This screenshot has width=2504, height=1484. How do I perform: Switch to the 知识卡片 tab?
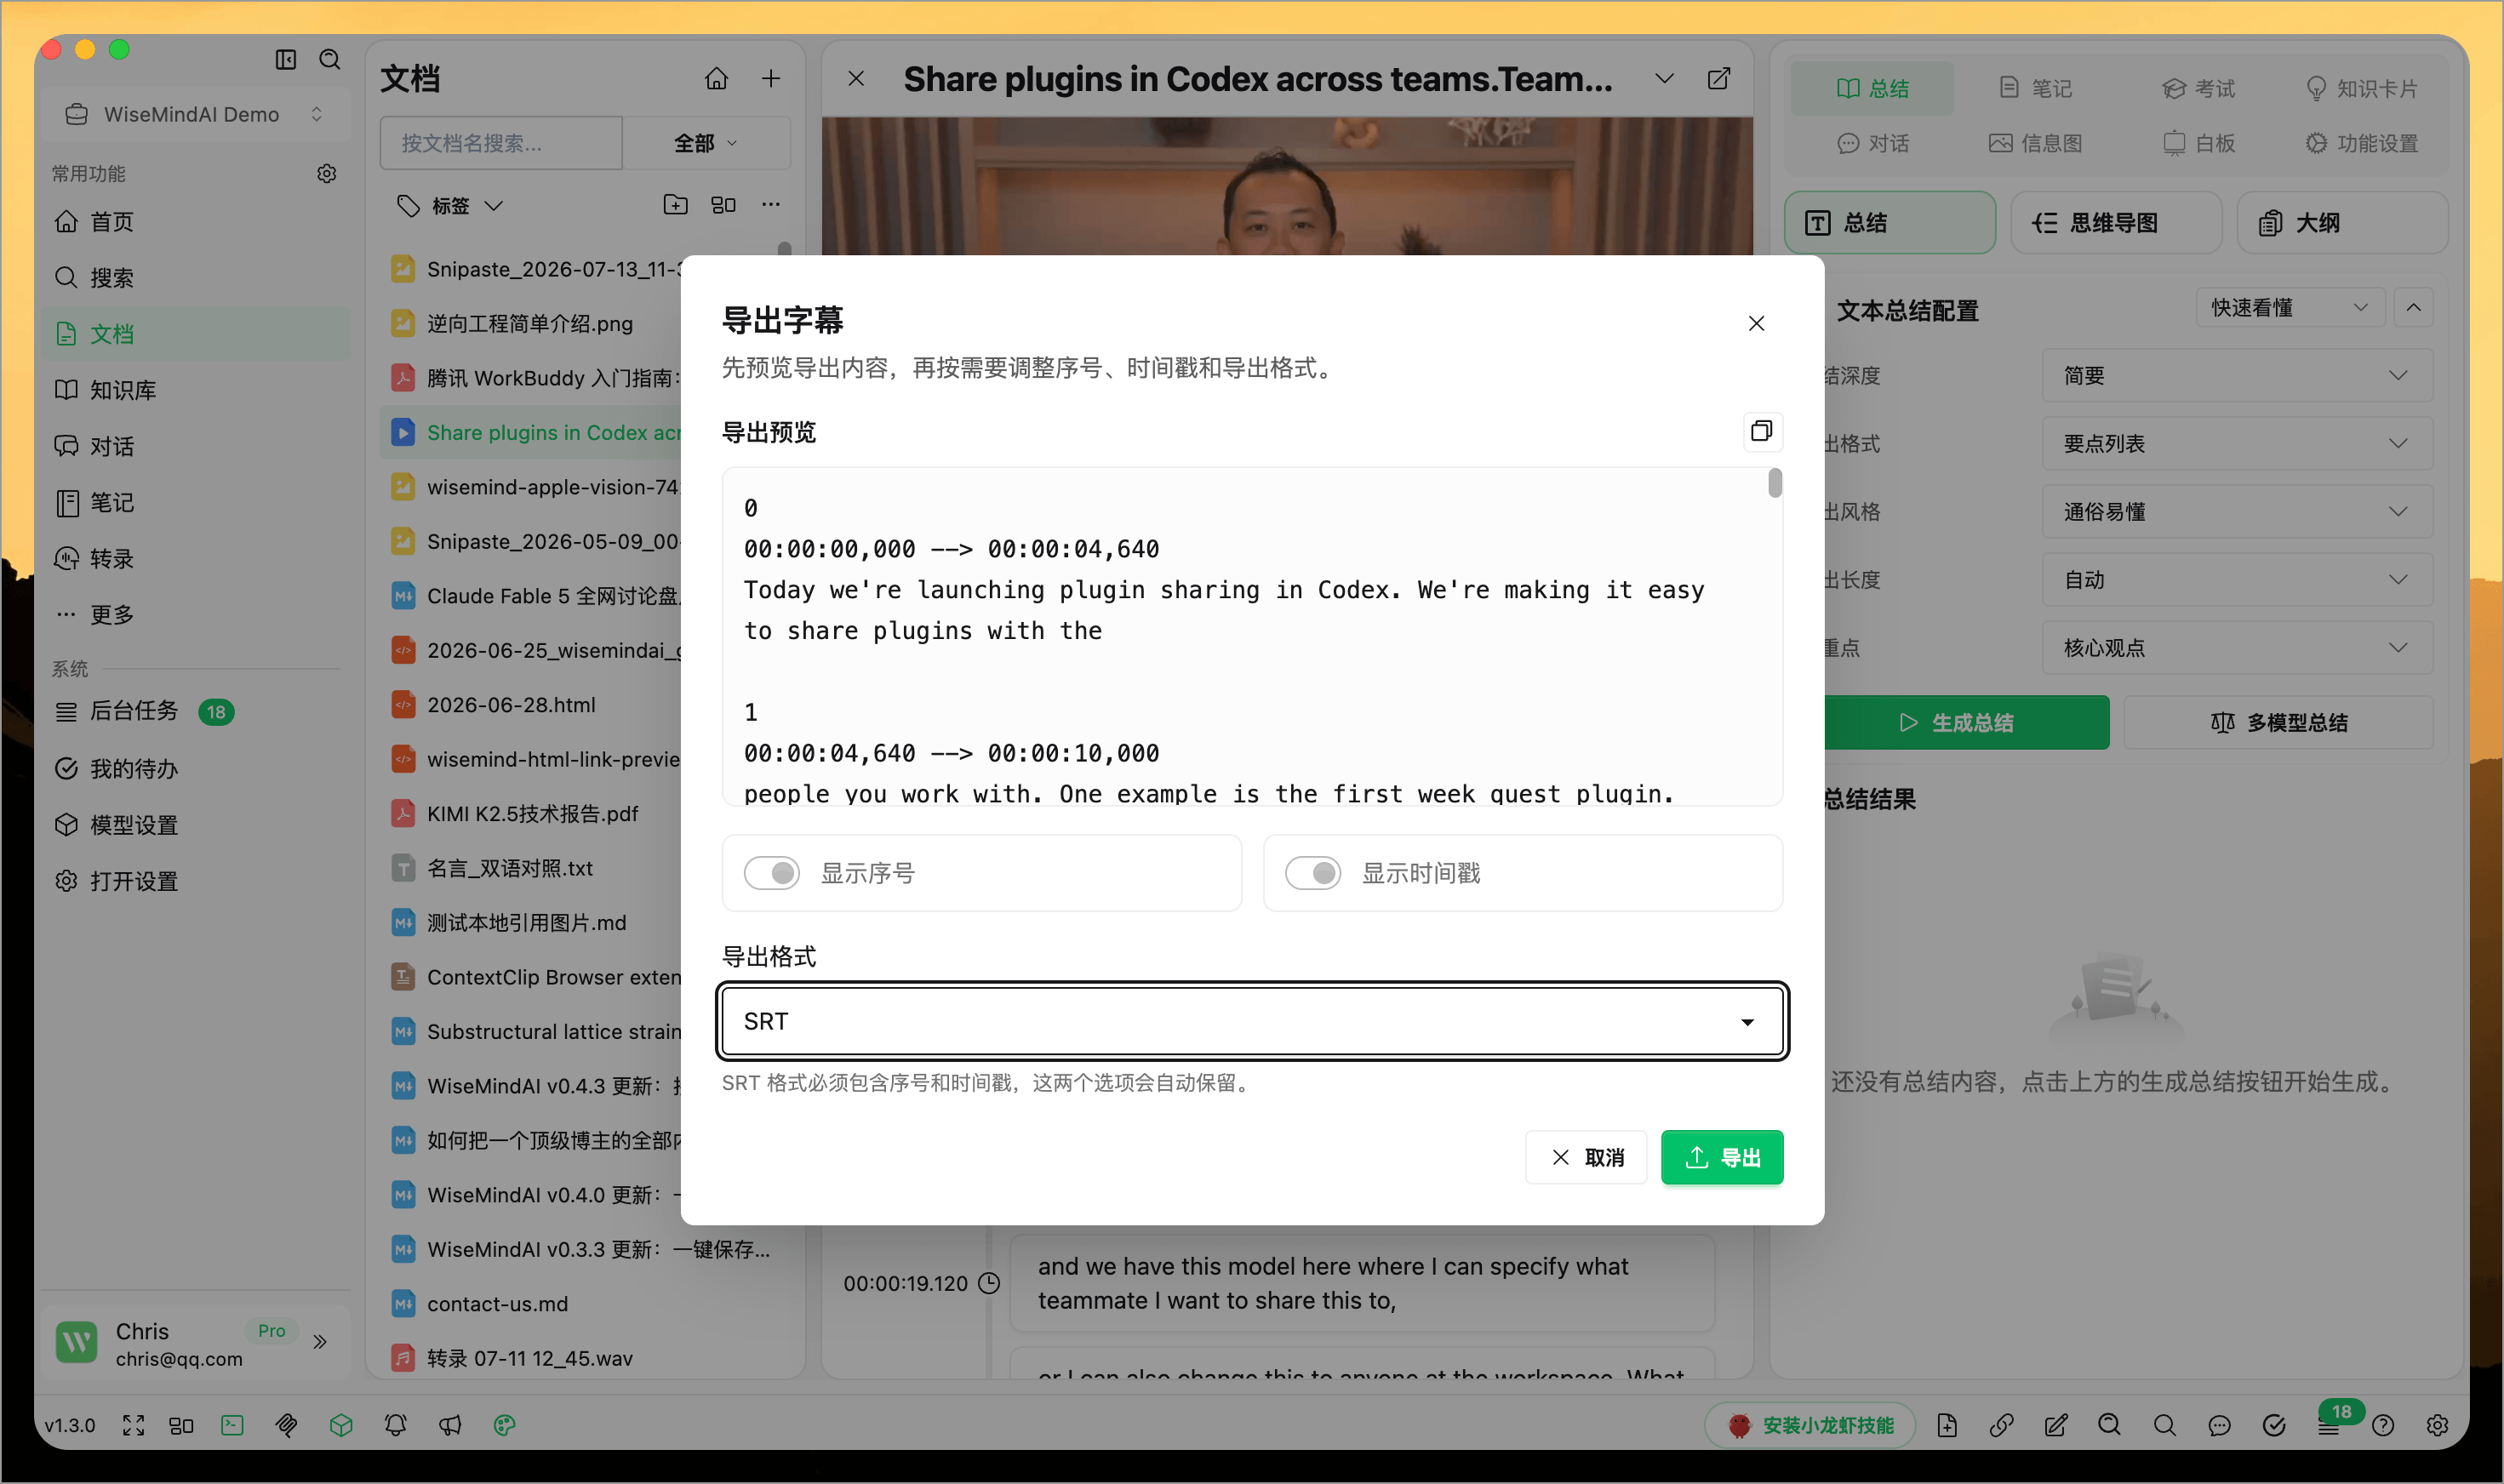(2361, 88)
